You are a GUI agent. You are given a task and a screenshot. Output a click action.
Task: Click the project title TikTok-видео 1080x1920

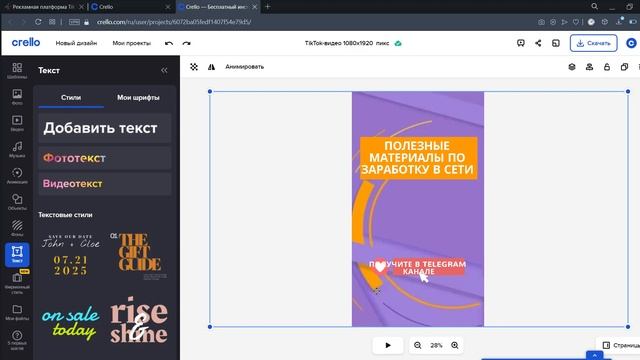point(347,43)
